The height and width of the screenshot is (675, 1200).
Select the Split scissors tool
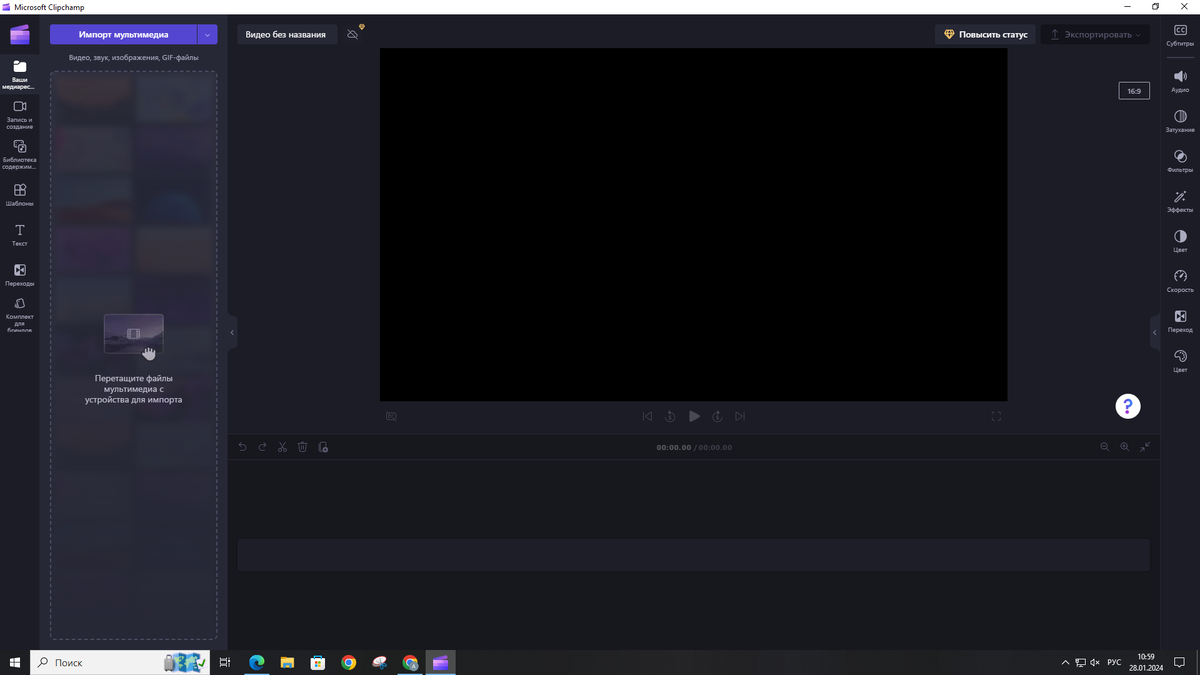click(x=282, y=447)
